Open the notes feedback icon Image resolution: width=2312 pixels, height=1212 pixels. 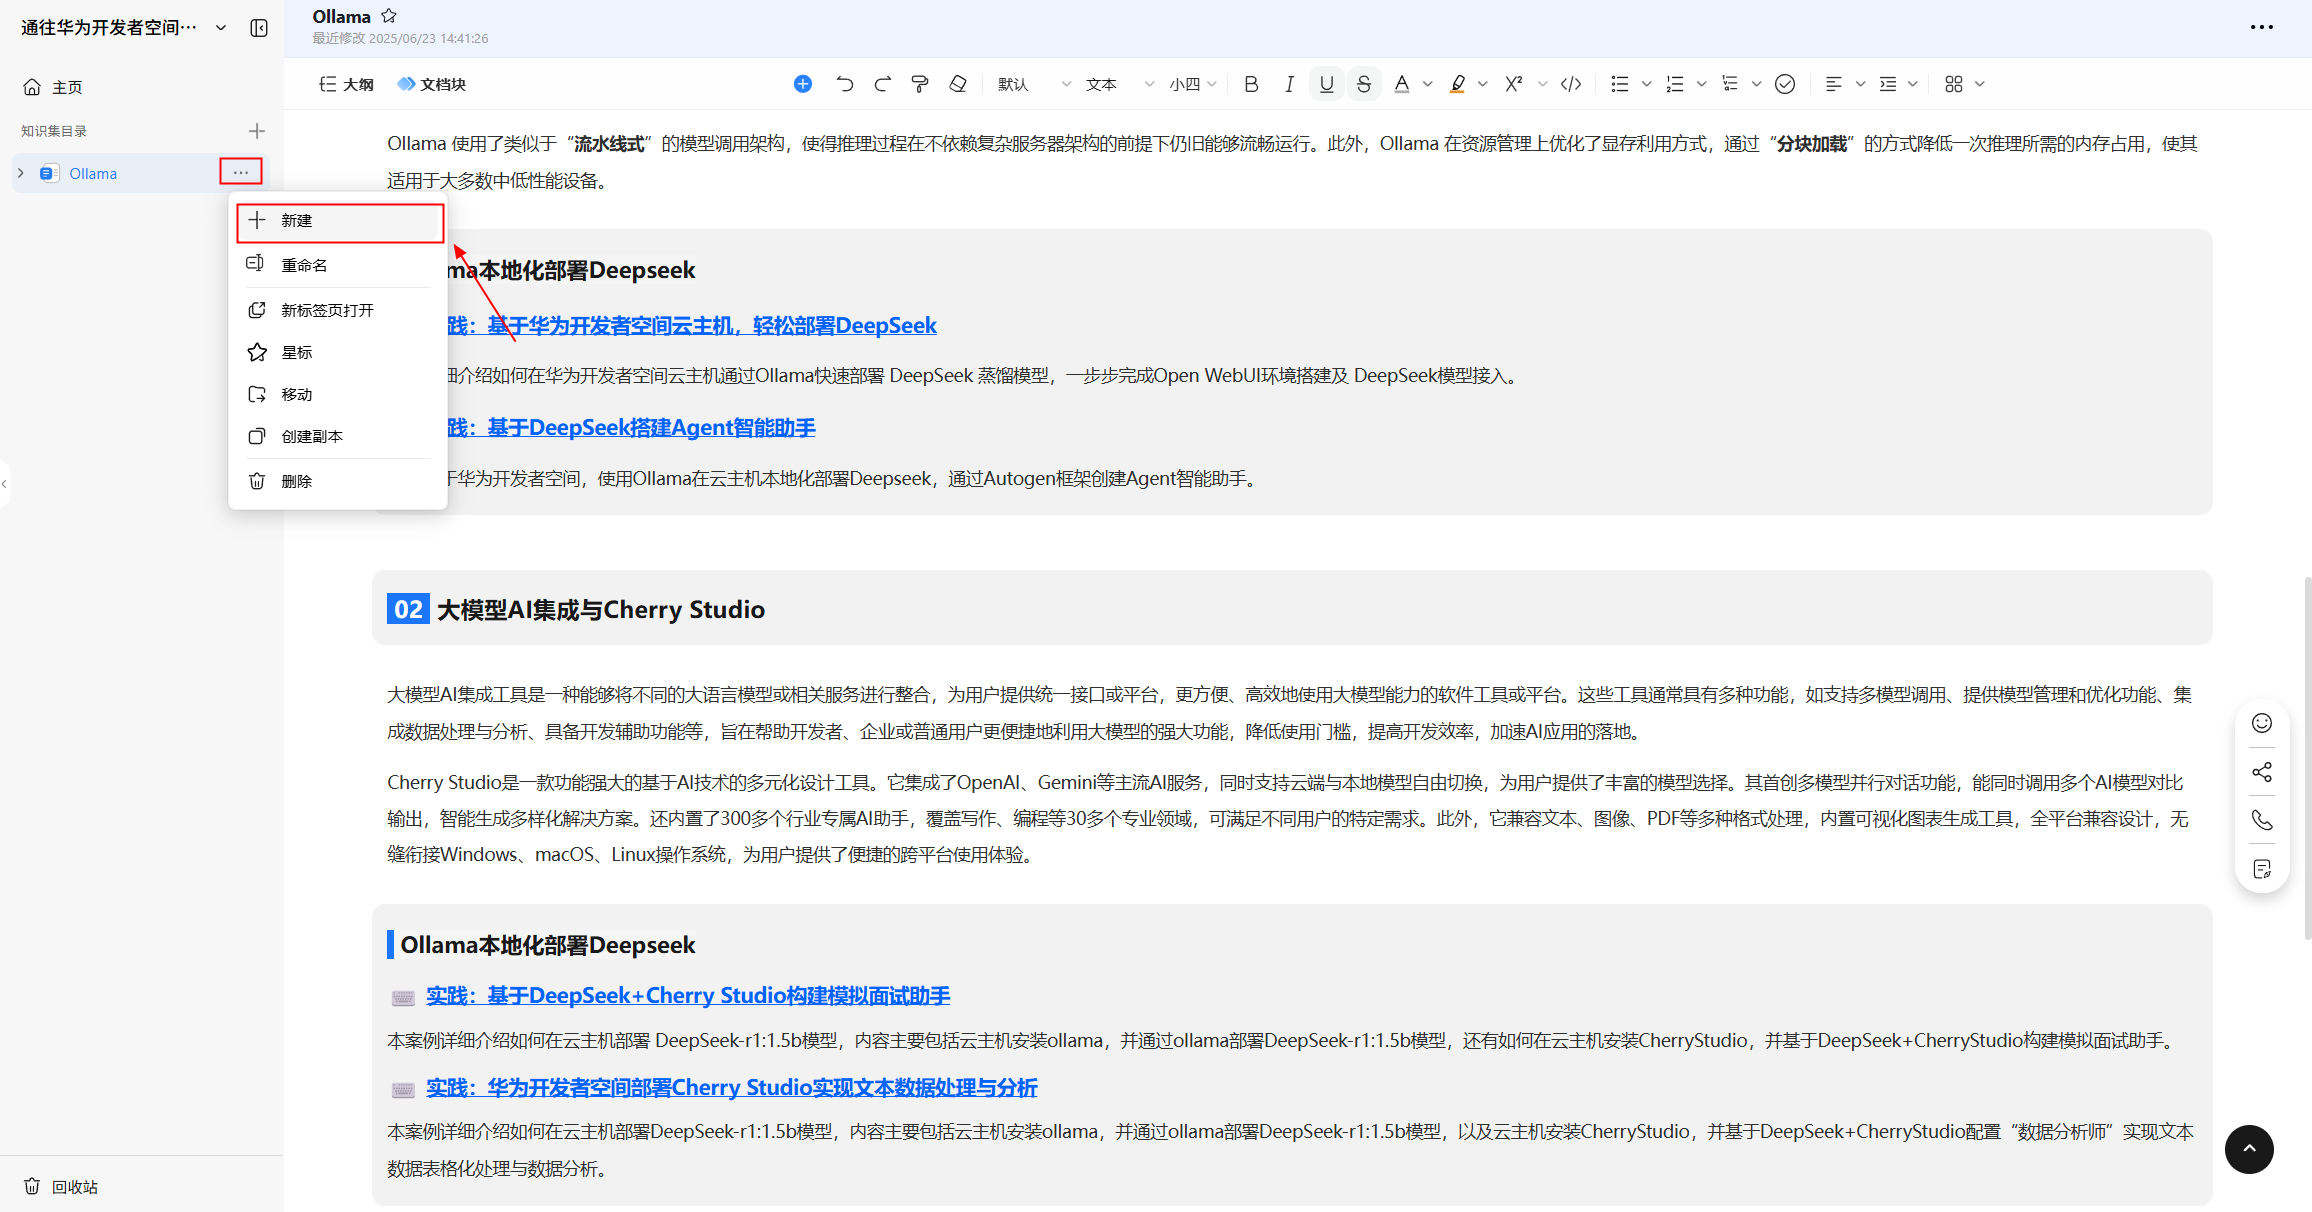click(x=2262, y=869)
